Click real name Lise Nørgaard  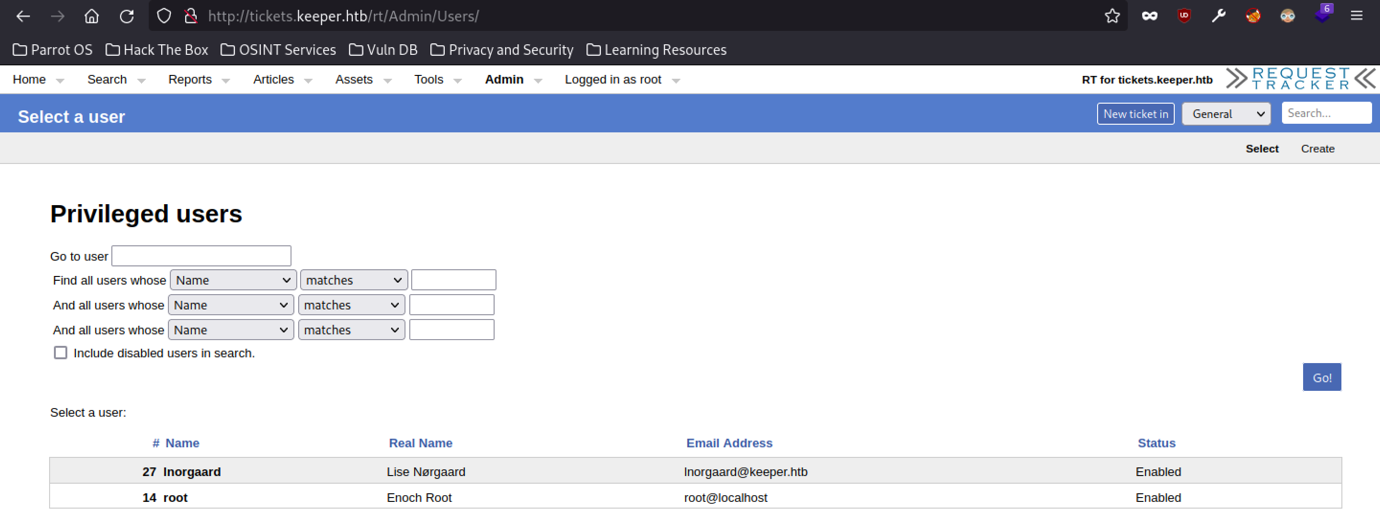pyautogui.click(x=426, y=471)
